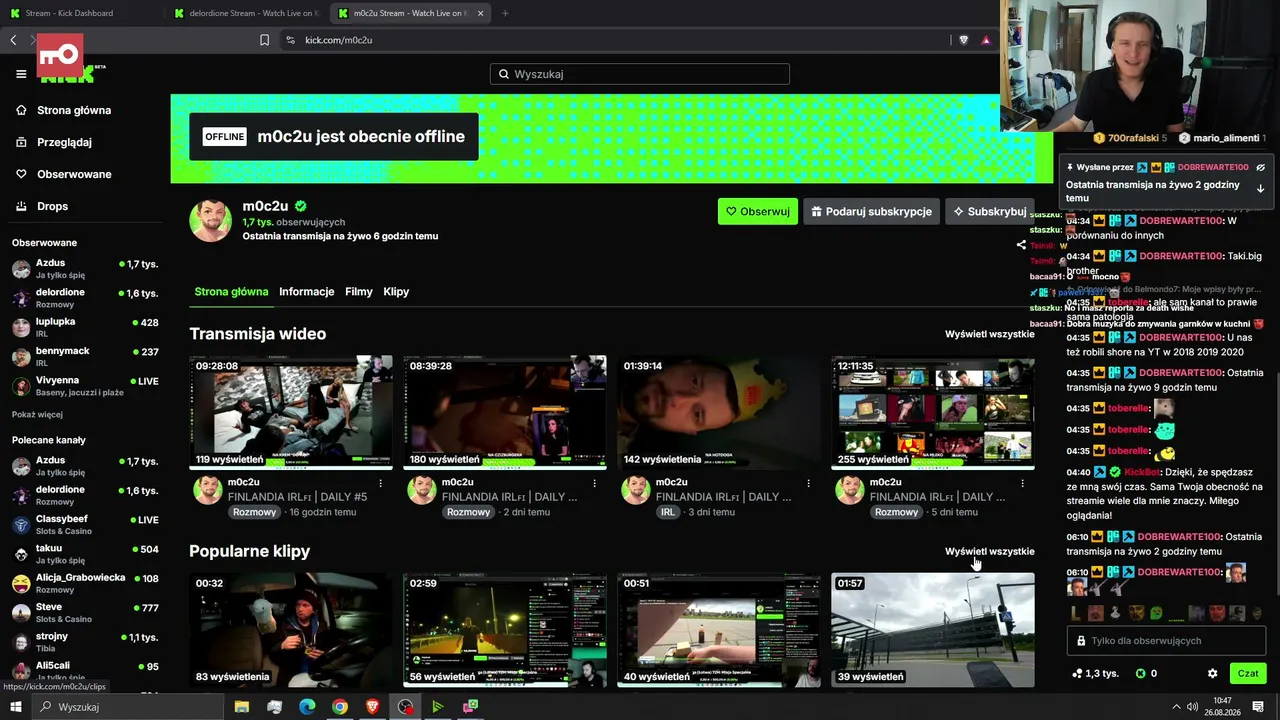Click the Subskrybuj button
The image size is (1280, 720).
[x=990, y=212]
